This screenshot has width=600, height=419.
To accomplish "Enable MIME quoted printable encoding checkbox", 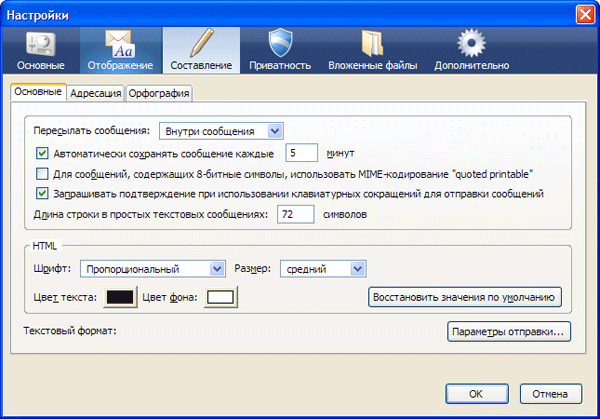I will pyautogui.click(x=42, y=174).
